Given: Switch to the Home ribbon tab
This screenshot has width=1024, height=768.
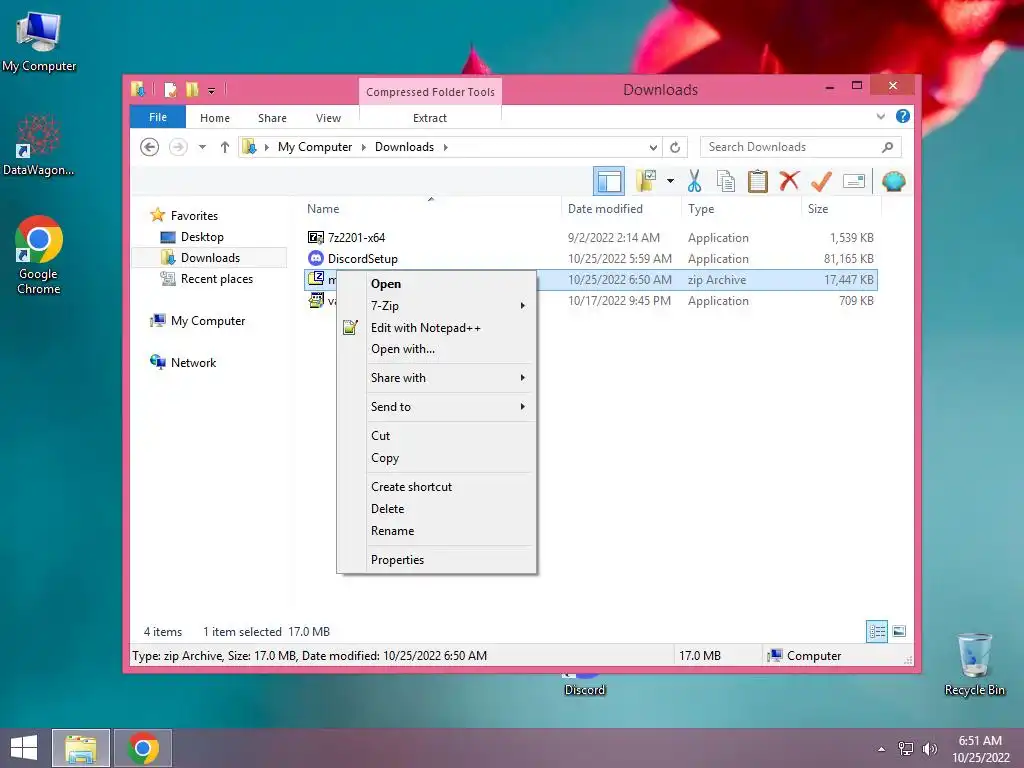Looking at the screenshot, I should click(215, 118).
